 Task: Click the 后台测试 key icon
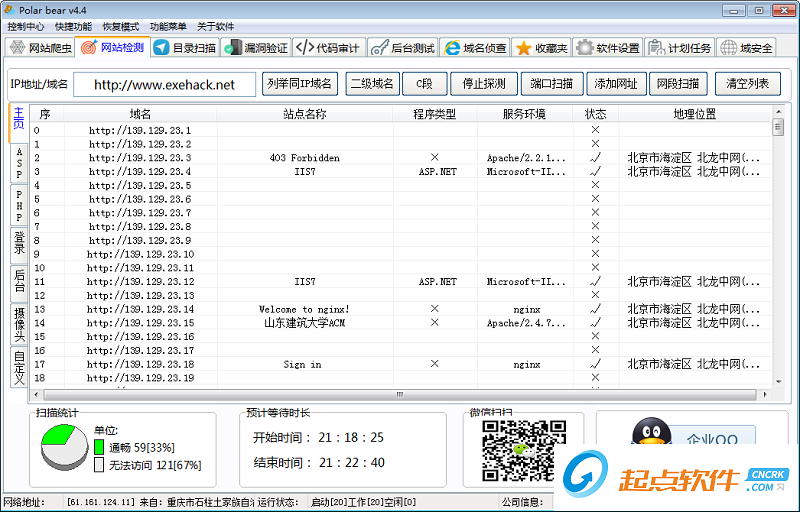click(x=380, y=48)
